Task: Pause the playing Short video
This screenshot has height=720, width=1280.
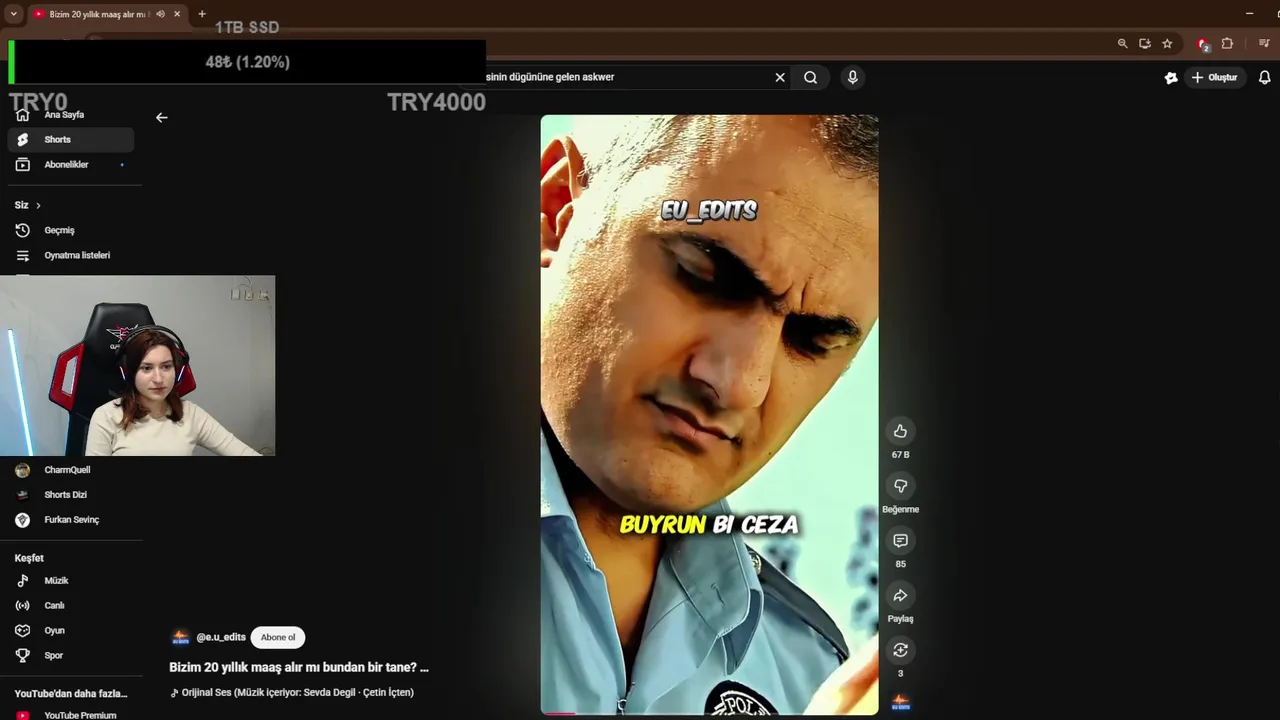Action: click(x=709, y=414)
